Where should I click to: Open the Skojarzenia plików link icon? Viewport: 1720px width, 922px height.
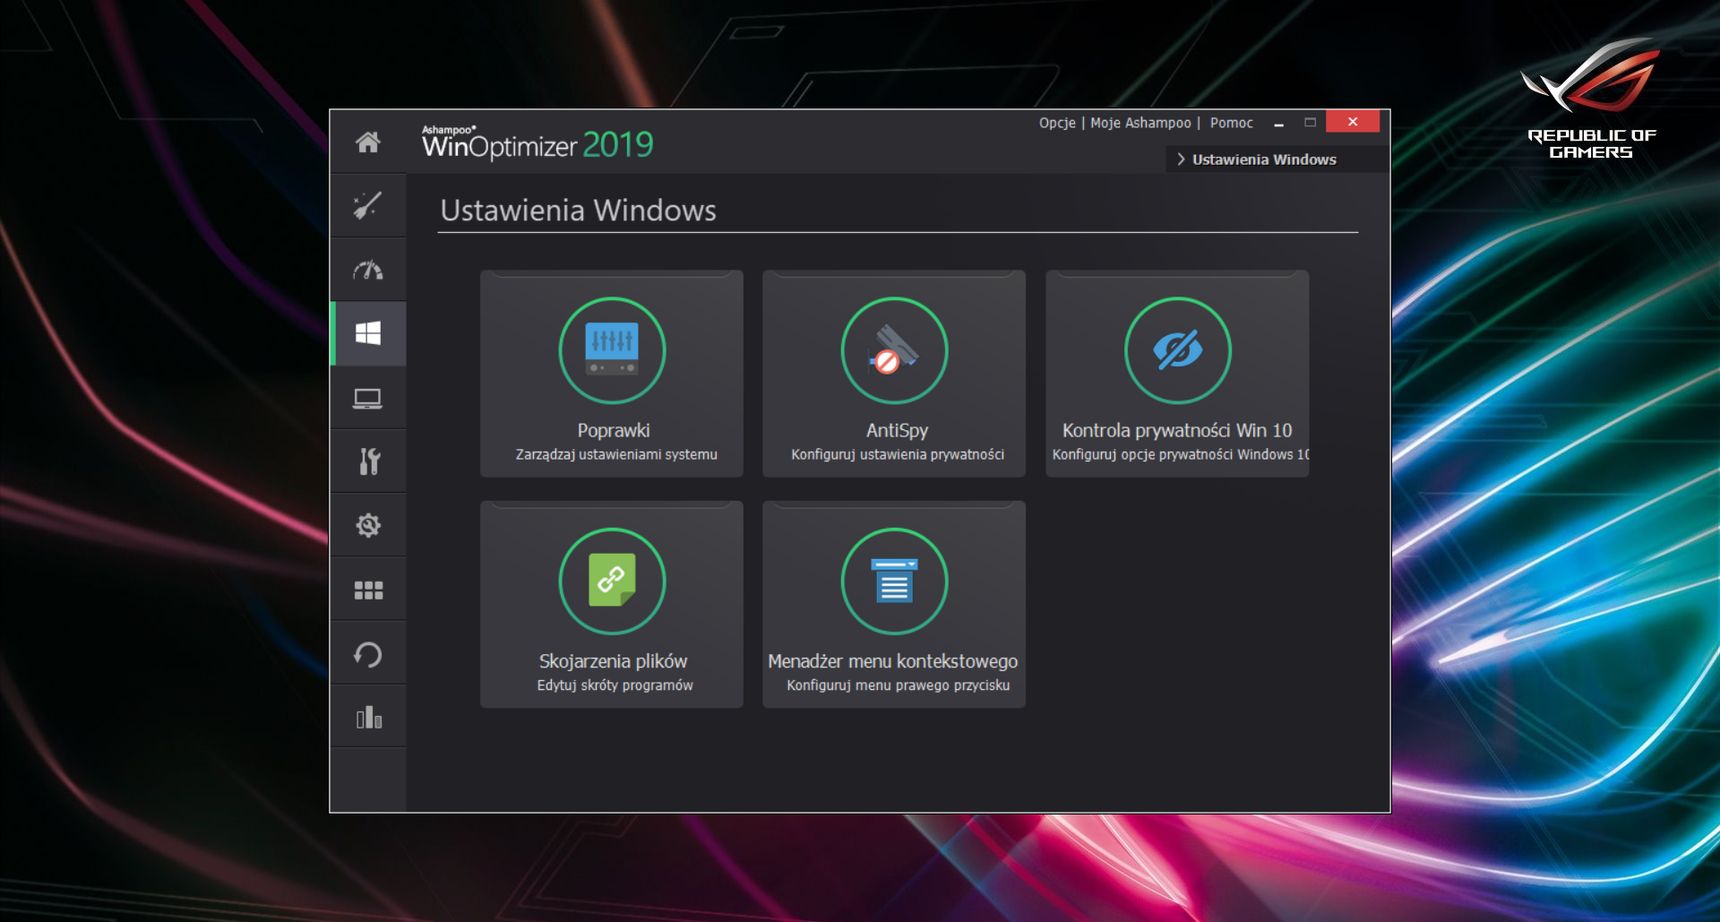tap(612, 581)
